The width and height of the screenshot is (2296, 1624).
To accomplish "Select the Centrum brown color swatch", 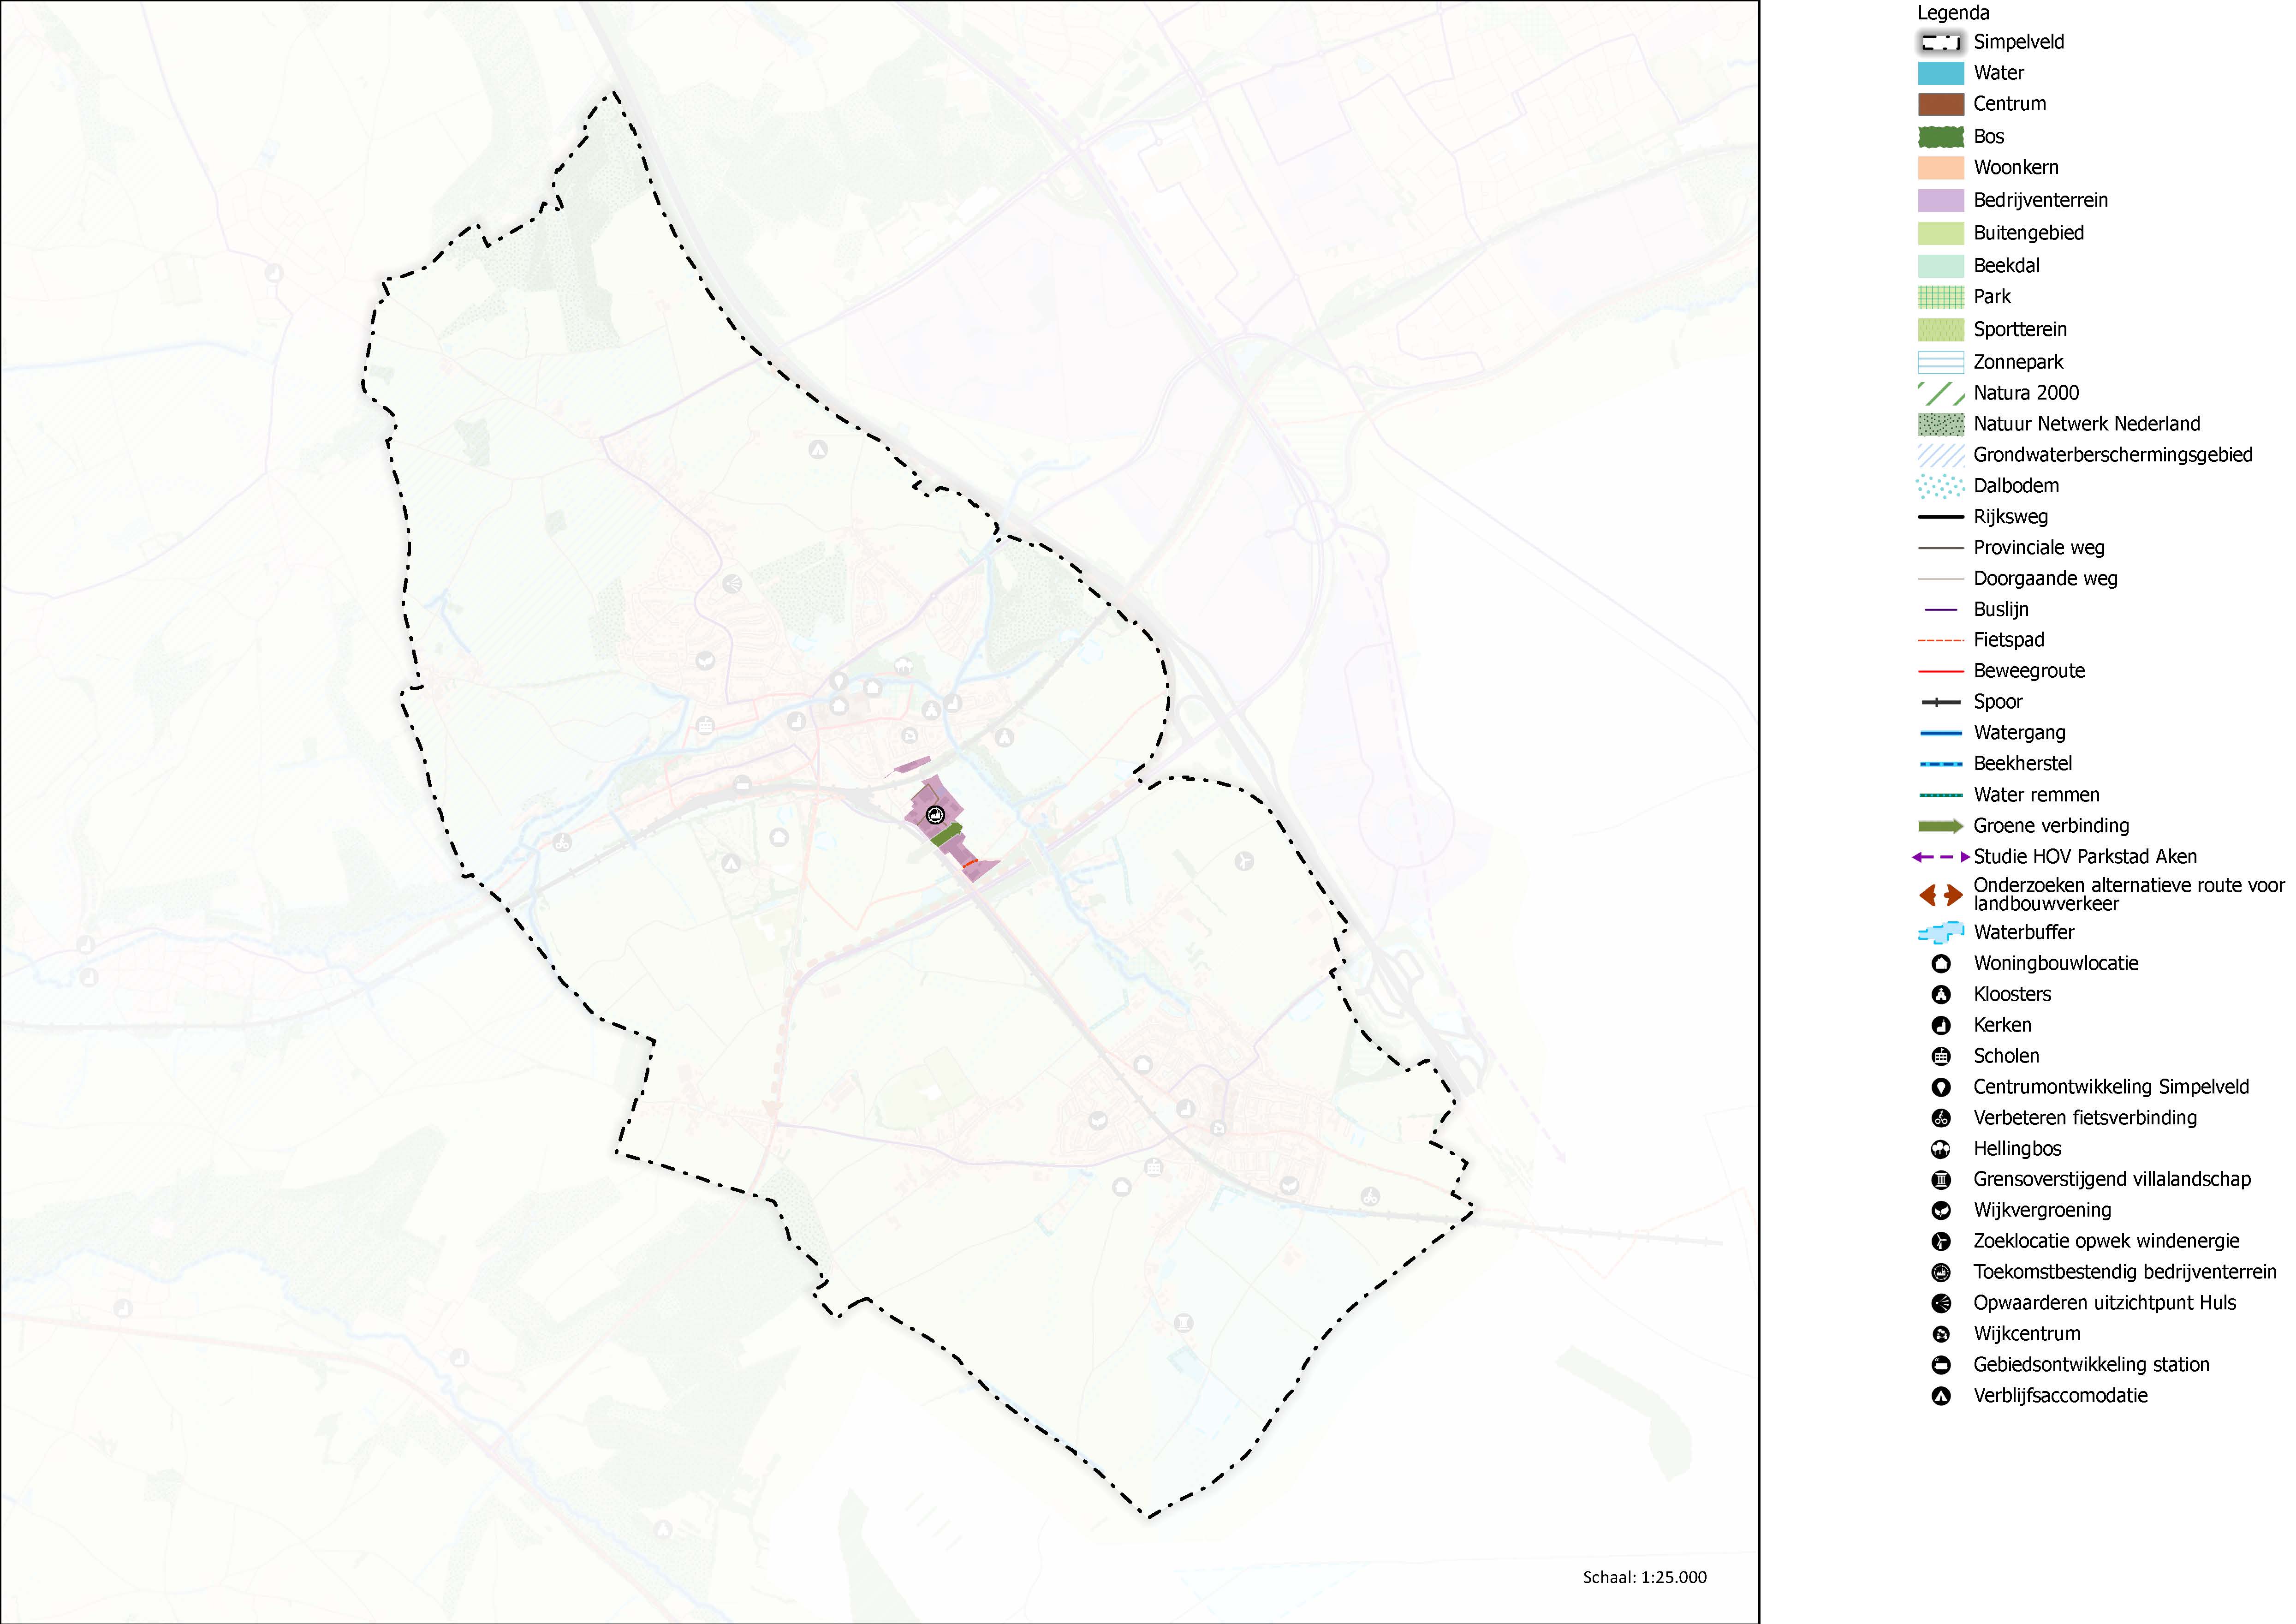I will [x=1940, y=104].
